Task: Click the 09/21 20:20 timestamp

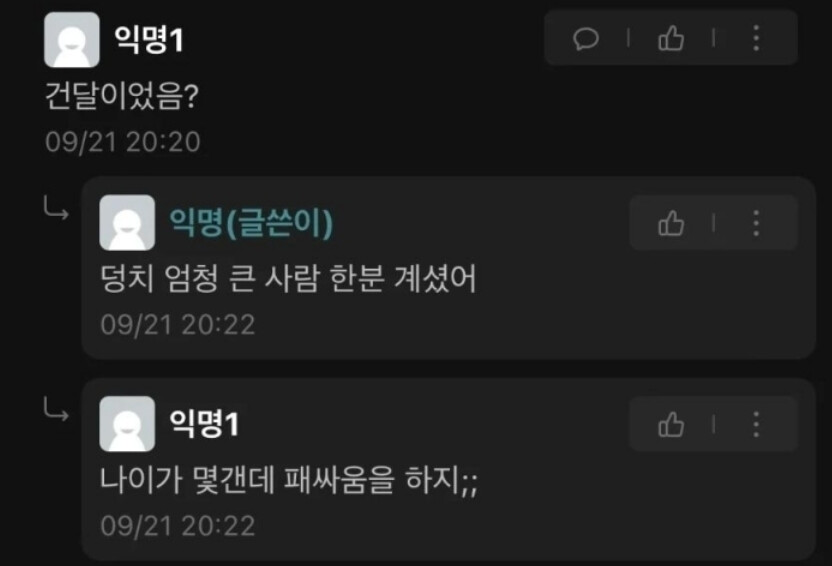Action: click(123, 142)
